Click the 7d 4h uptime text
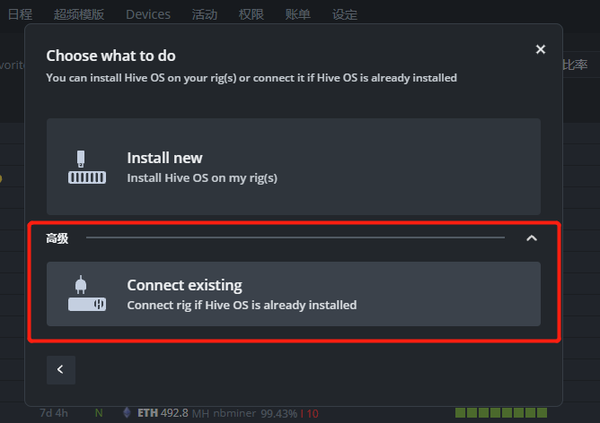This screenshot has height=423, width=600. tap(56, 412)
